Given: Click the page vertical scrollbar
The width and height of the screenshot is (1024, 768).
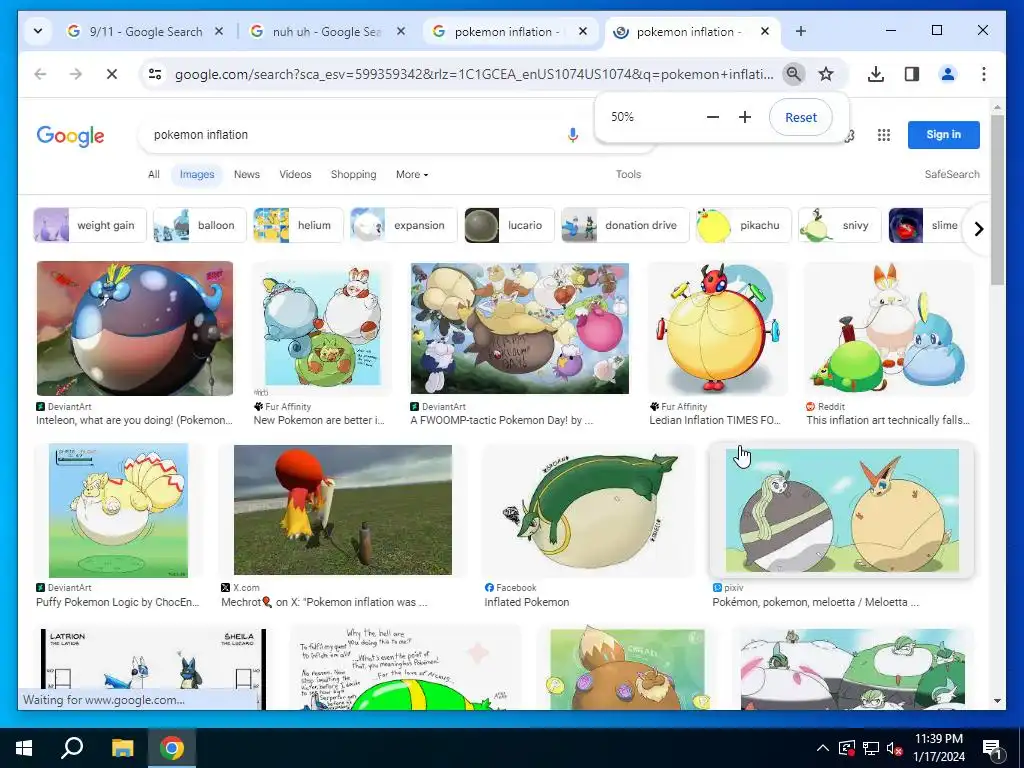Looking at the screenshot, I should coord(997,199).
